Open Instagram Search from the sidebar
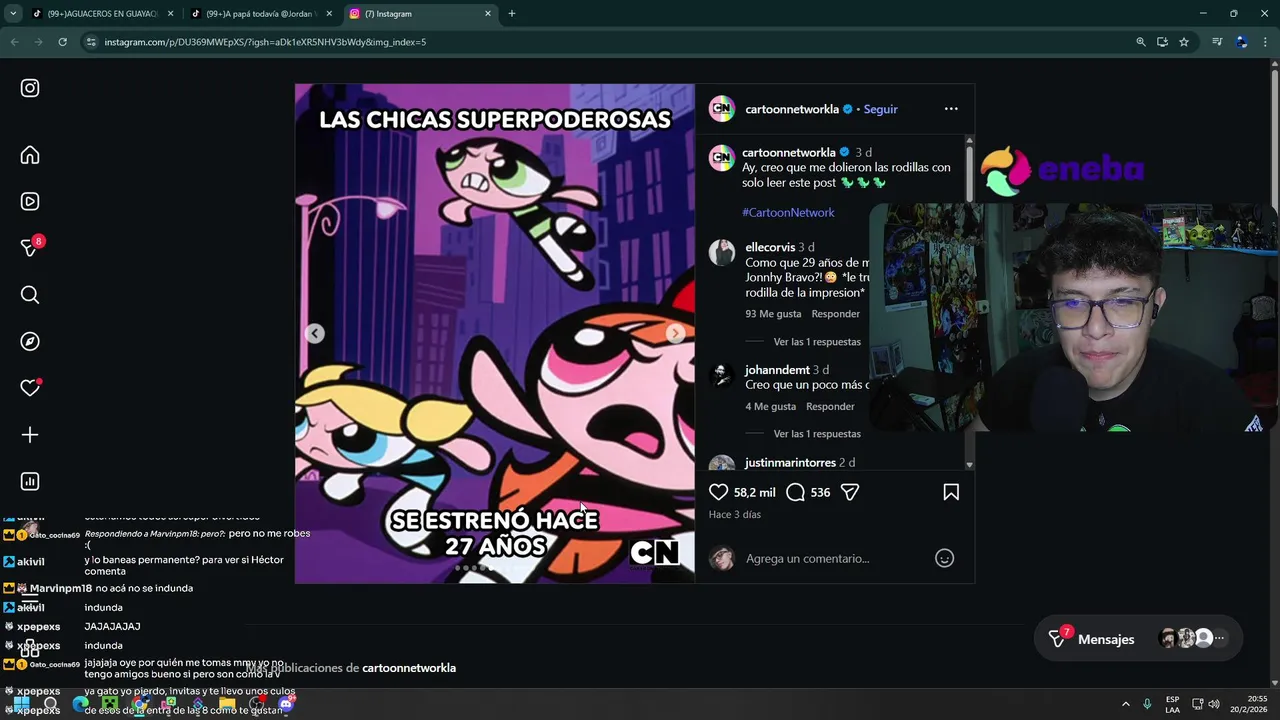 coord(30,295)
